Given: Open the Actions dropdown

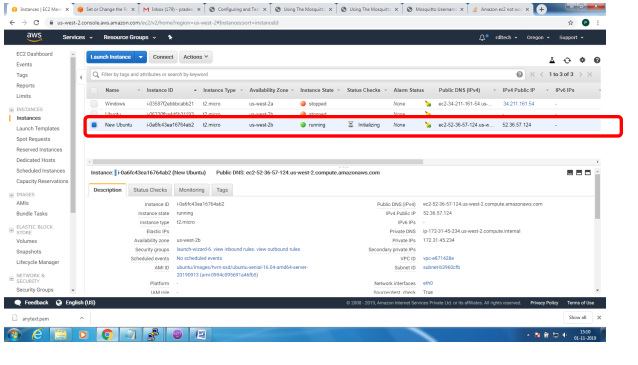Looking at the screenshot, I should pyautogui.click(x=195, y=57).
